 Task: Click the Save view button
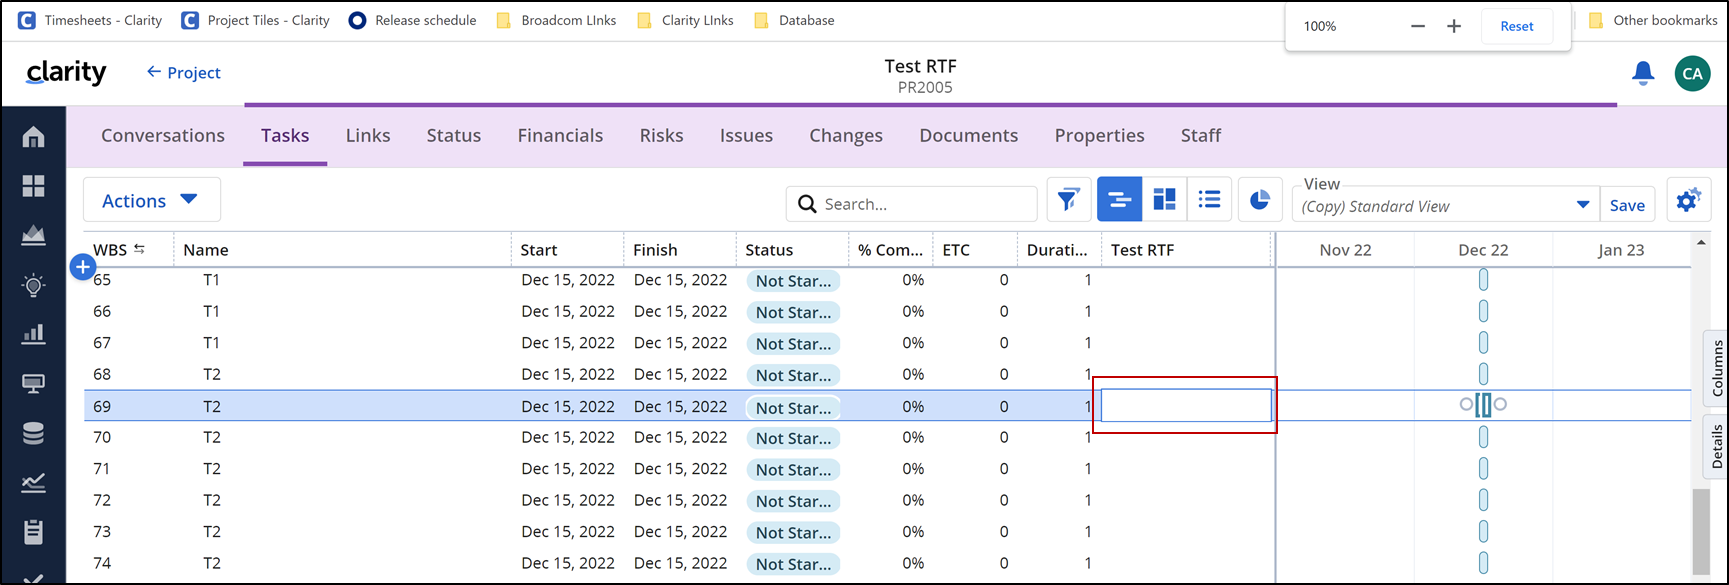pyautogui.click(x=1626, y=205)
